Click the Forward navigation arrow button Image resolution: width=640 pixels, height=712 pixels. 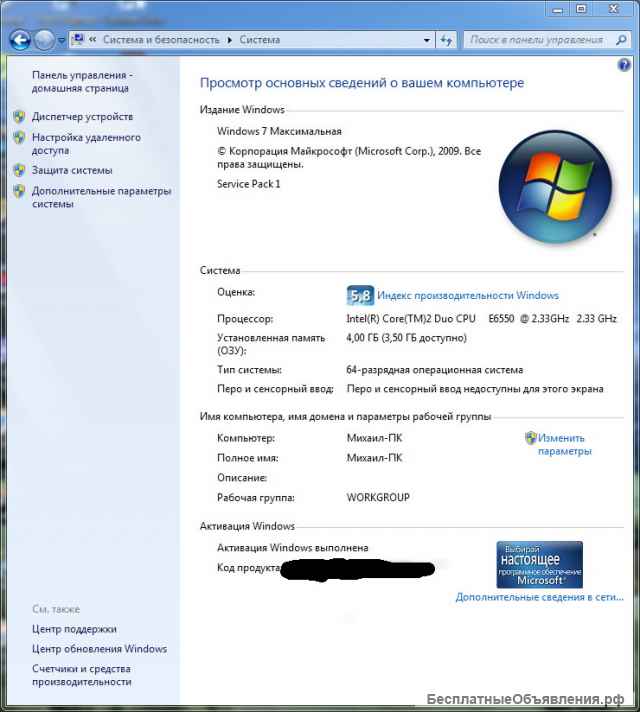[x=44, y=40]
